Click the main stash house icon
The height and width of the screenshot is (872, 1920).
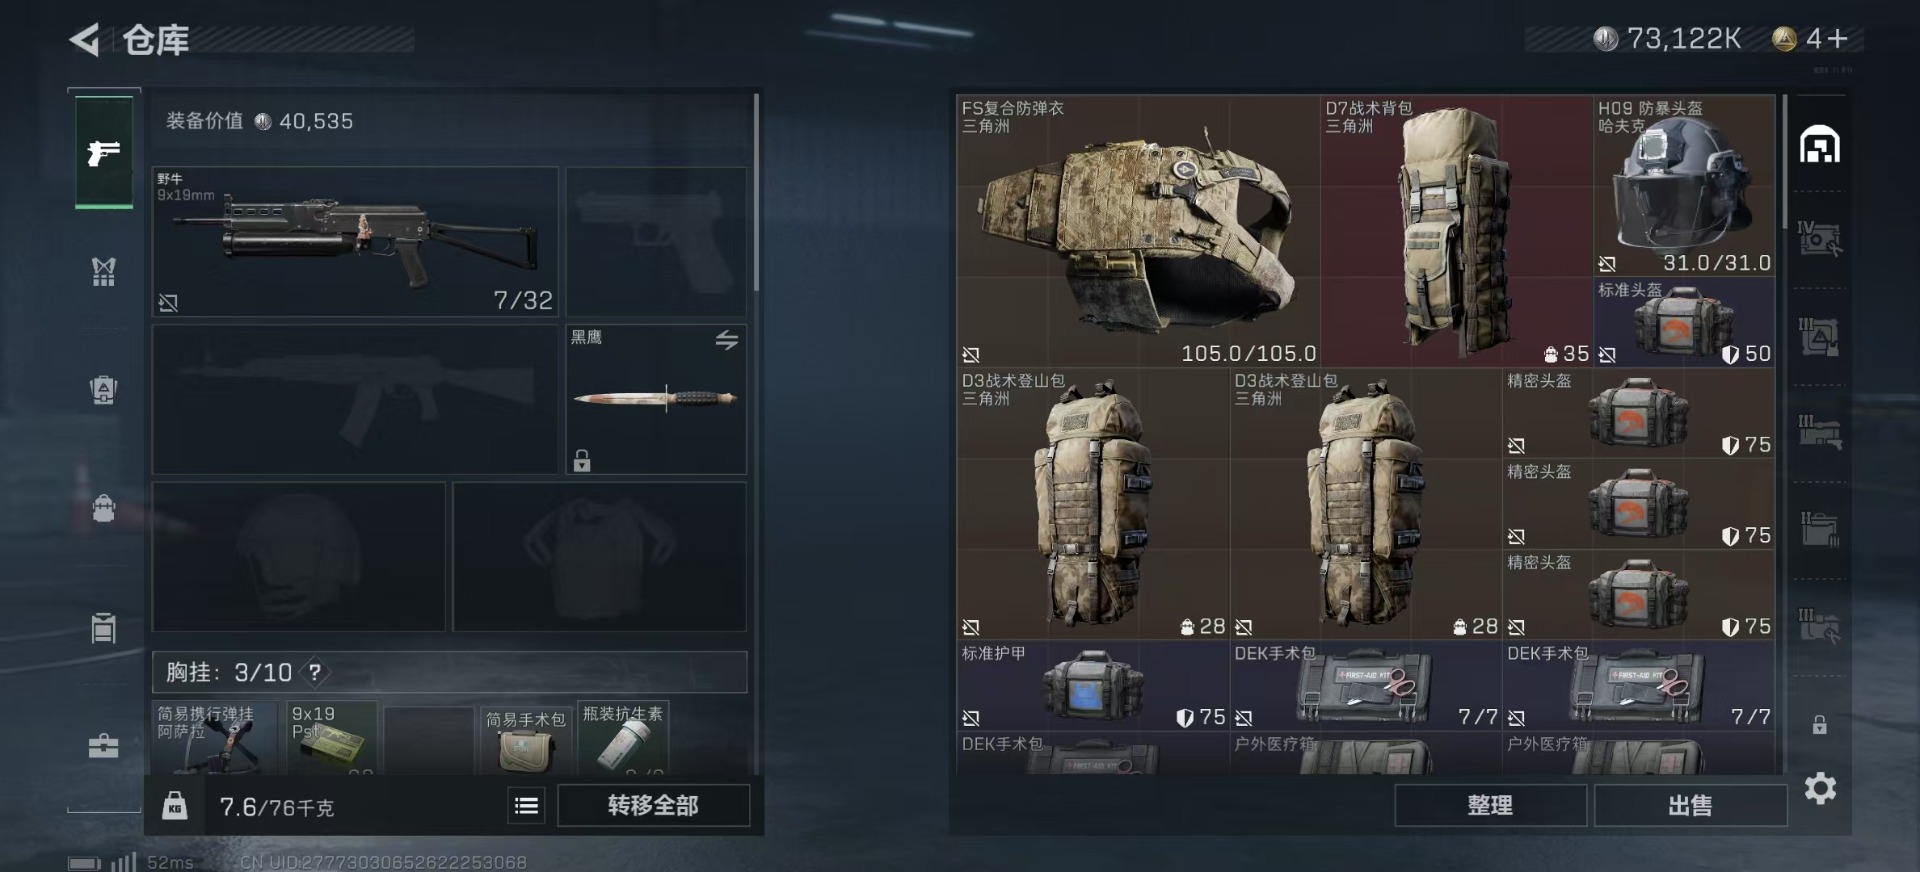pyautogui.click(x=1820, y=145)
